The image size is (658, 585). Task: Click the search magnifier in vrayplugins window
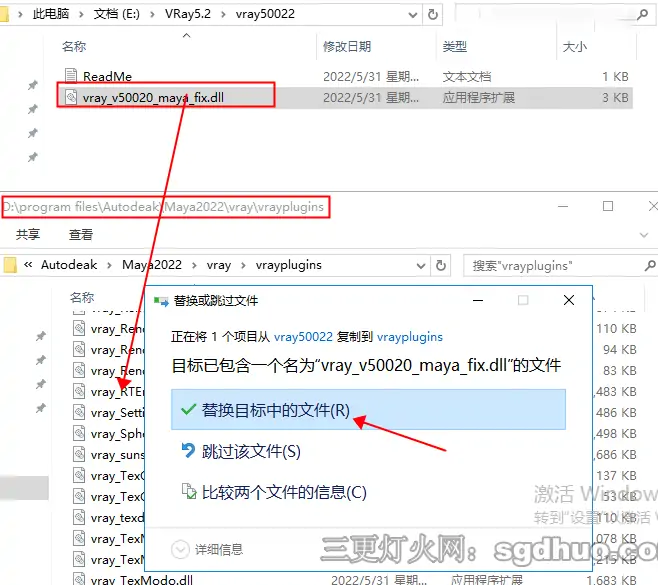pyautogui.click(x=650, y=265)
